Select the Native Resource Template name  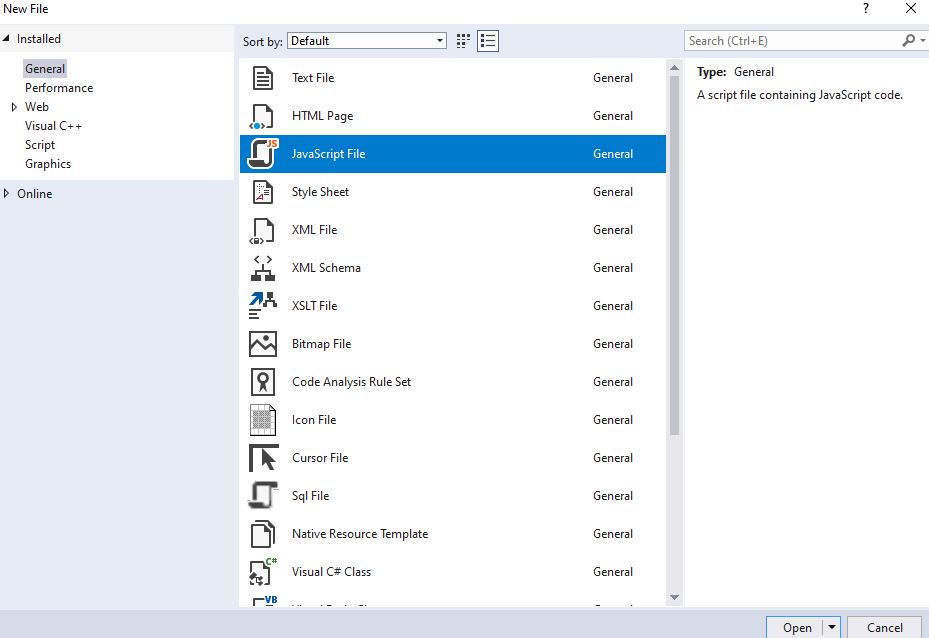(x=360, y=534)
